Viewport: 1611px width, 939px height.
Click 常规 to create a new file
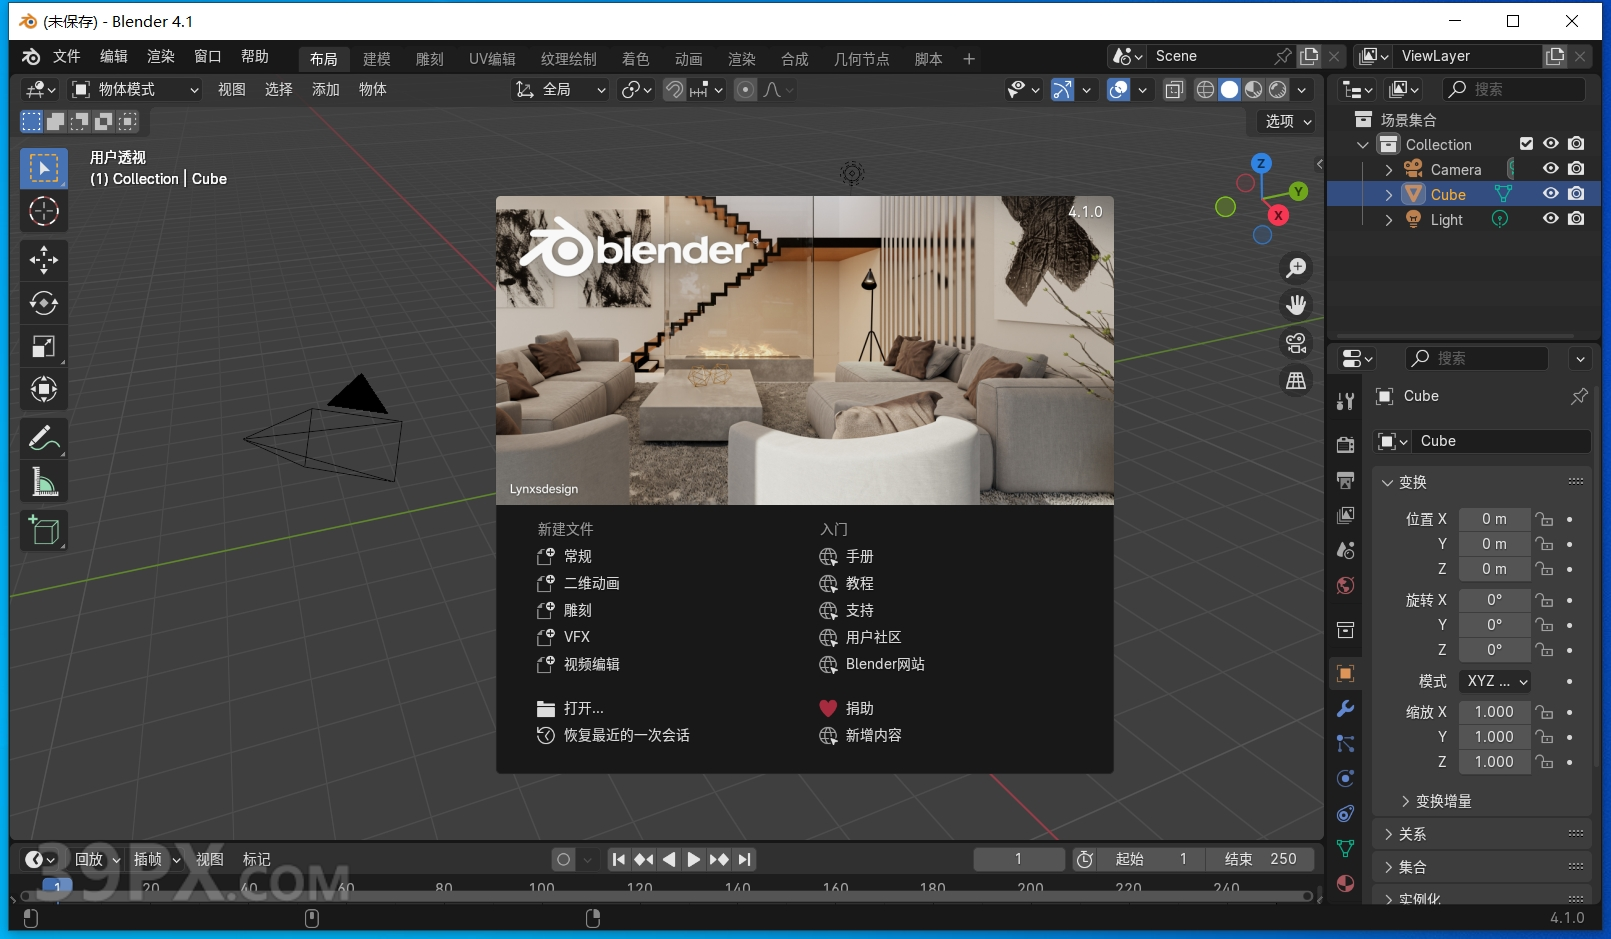[578, 556]
